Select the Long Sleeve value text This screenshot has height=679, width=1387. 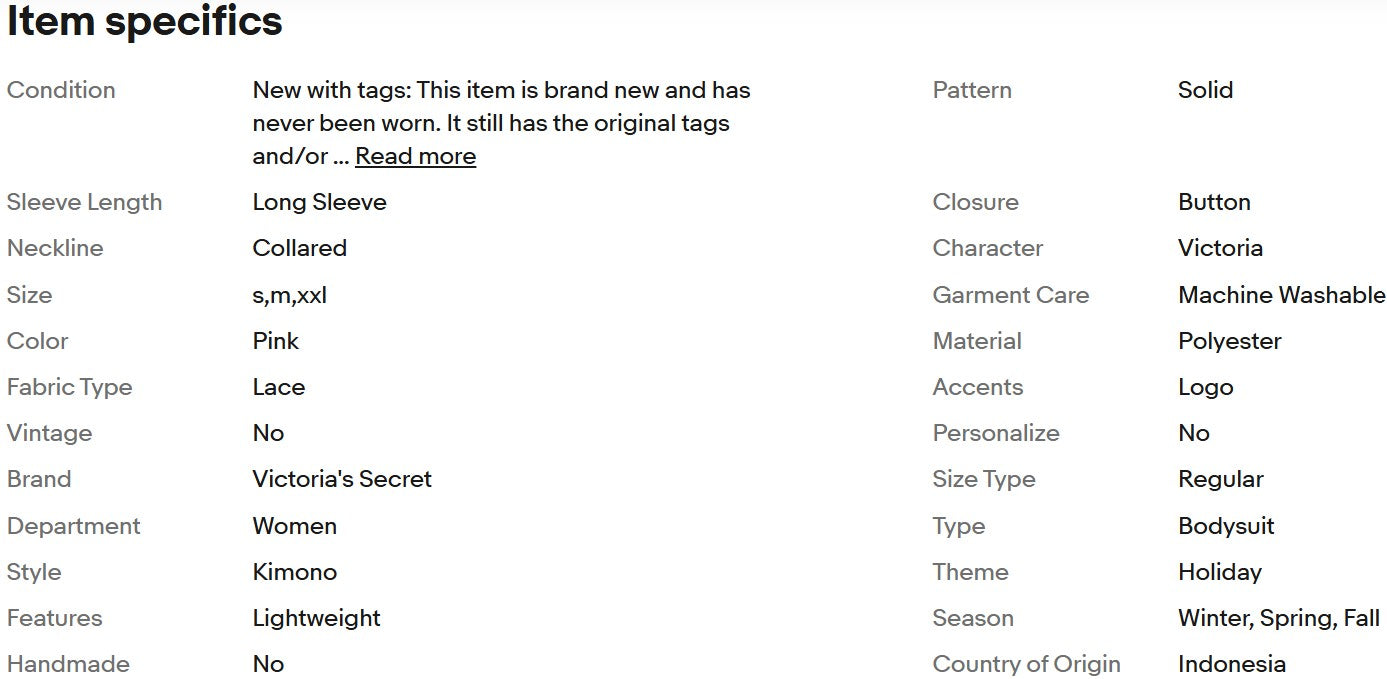click(319, 202)
